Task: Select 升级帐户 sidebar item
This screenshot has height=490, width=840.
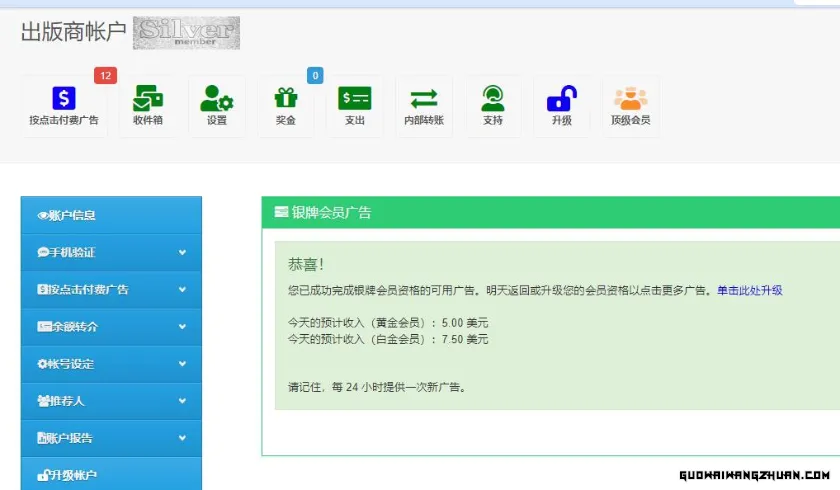Action: [111, 474]
